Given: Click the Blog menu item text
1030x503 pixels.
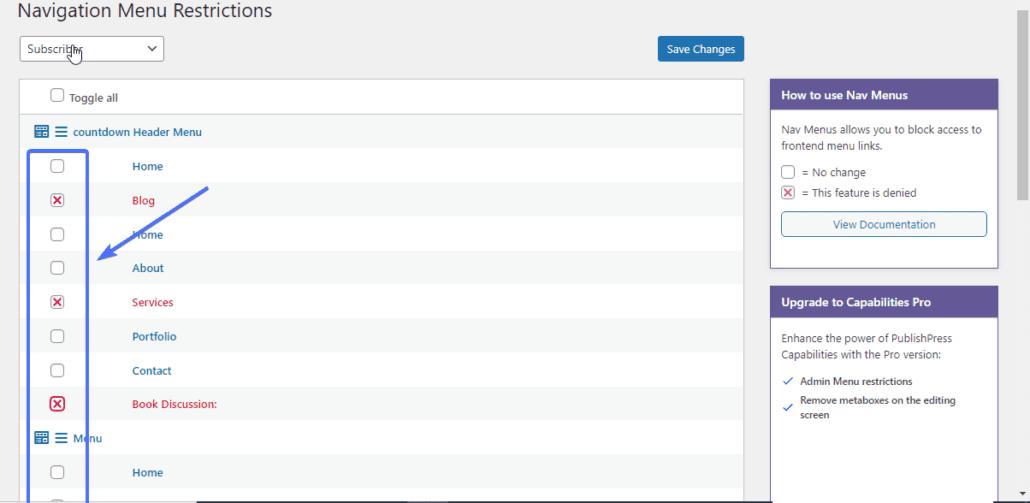Looking at the screenshot, I should [143, 200].
